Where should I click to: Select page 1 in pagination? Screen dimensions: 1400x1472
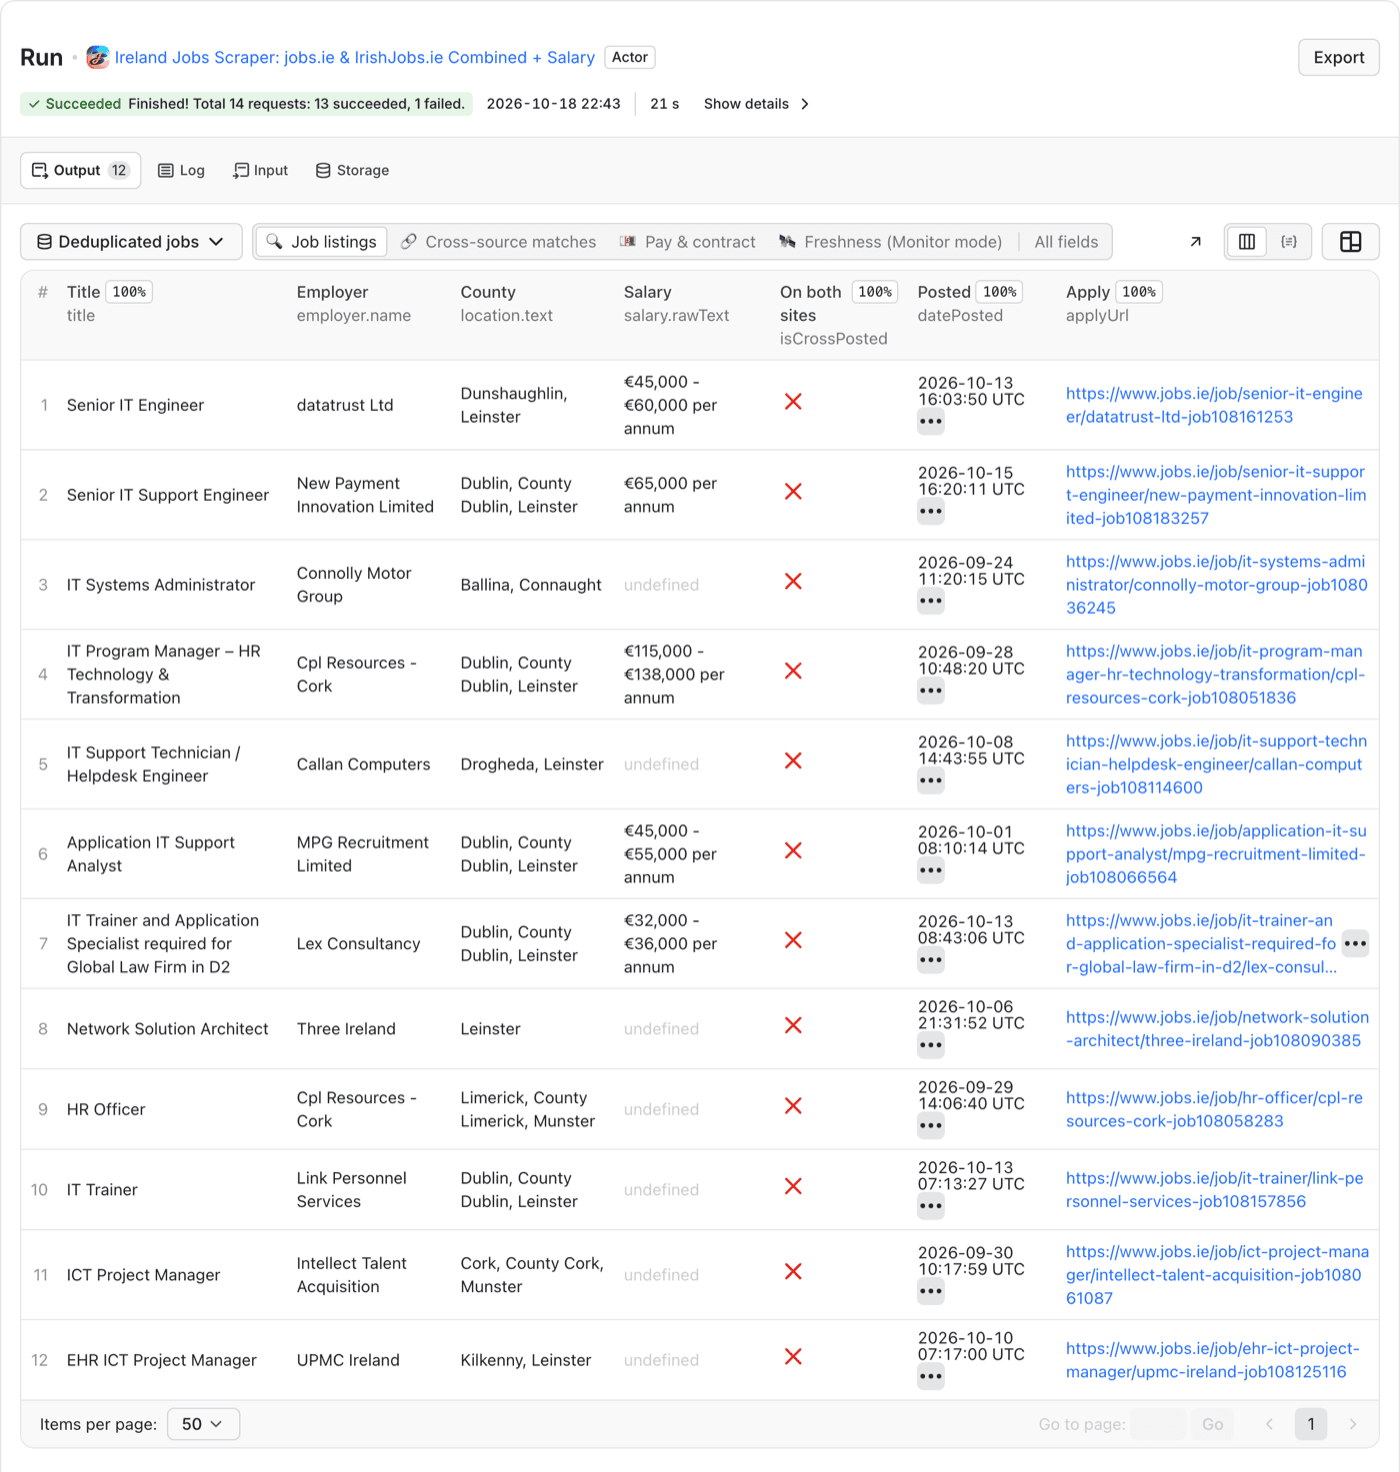1310,1424
